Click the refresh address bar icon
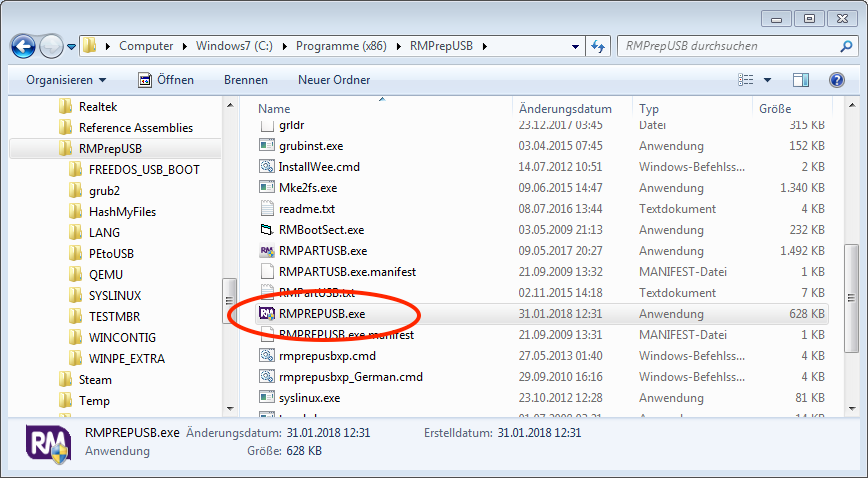 (x=598, y=46)
